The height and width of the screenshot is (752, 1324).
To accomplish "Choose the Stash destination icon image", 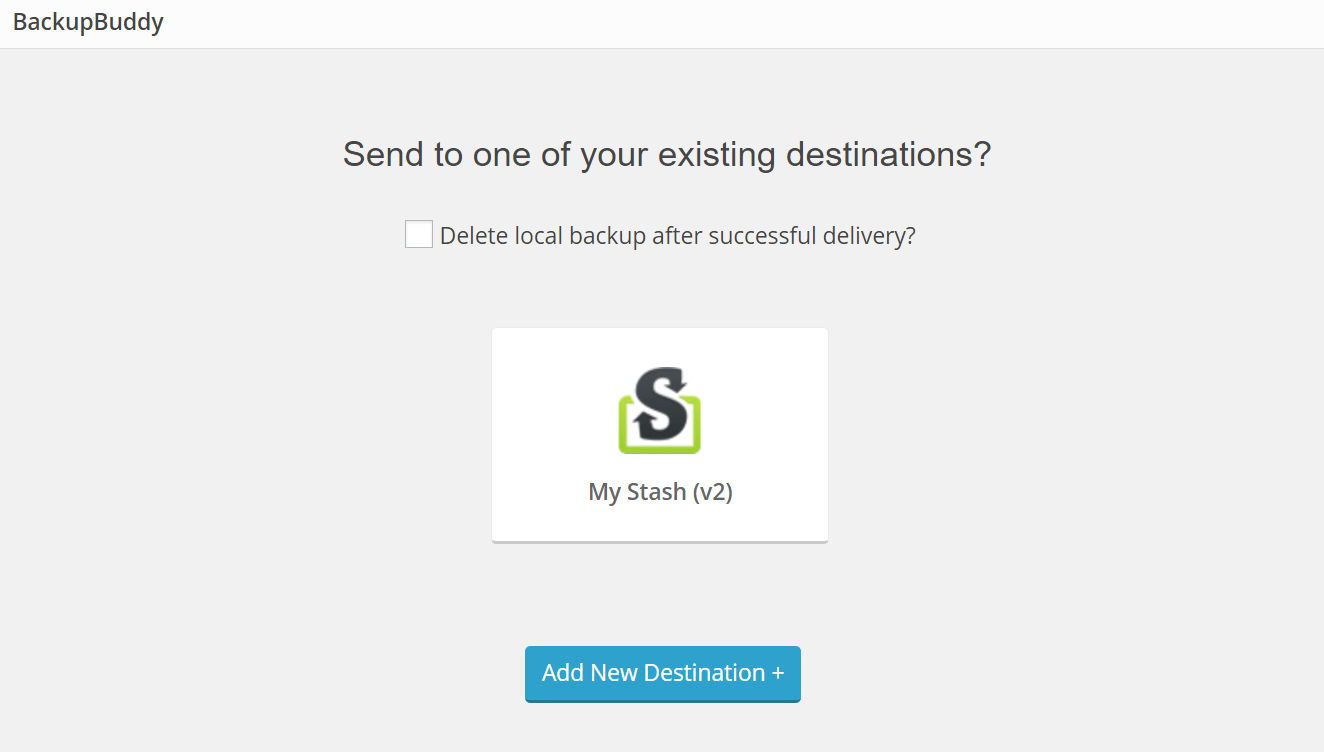I will [x=660, y=410].
